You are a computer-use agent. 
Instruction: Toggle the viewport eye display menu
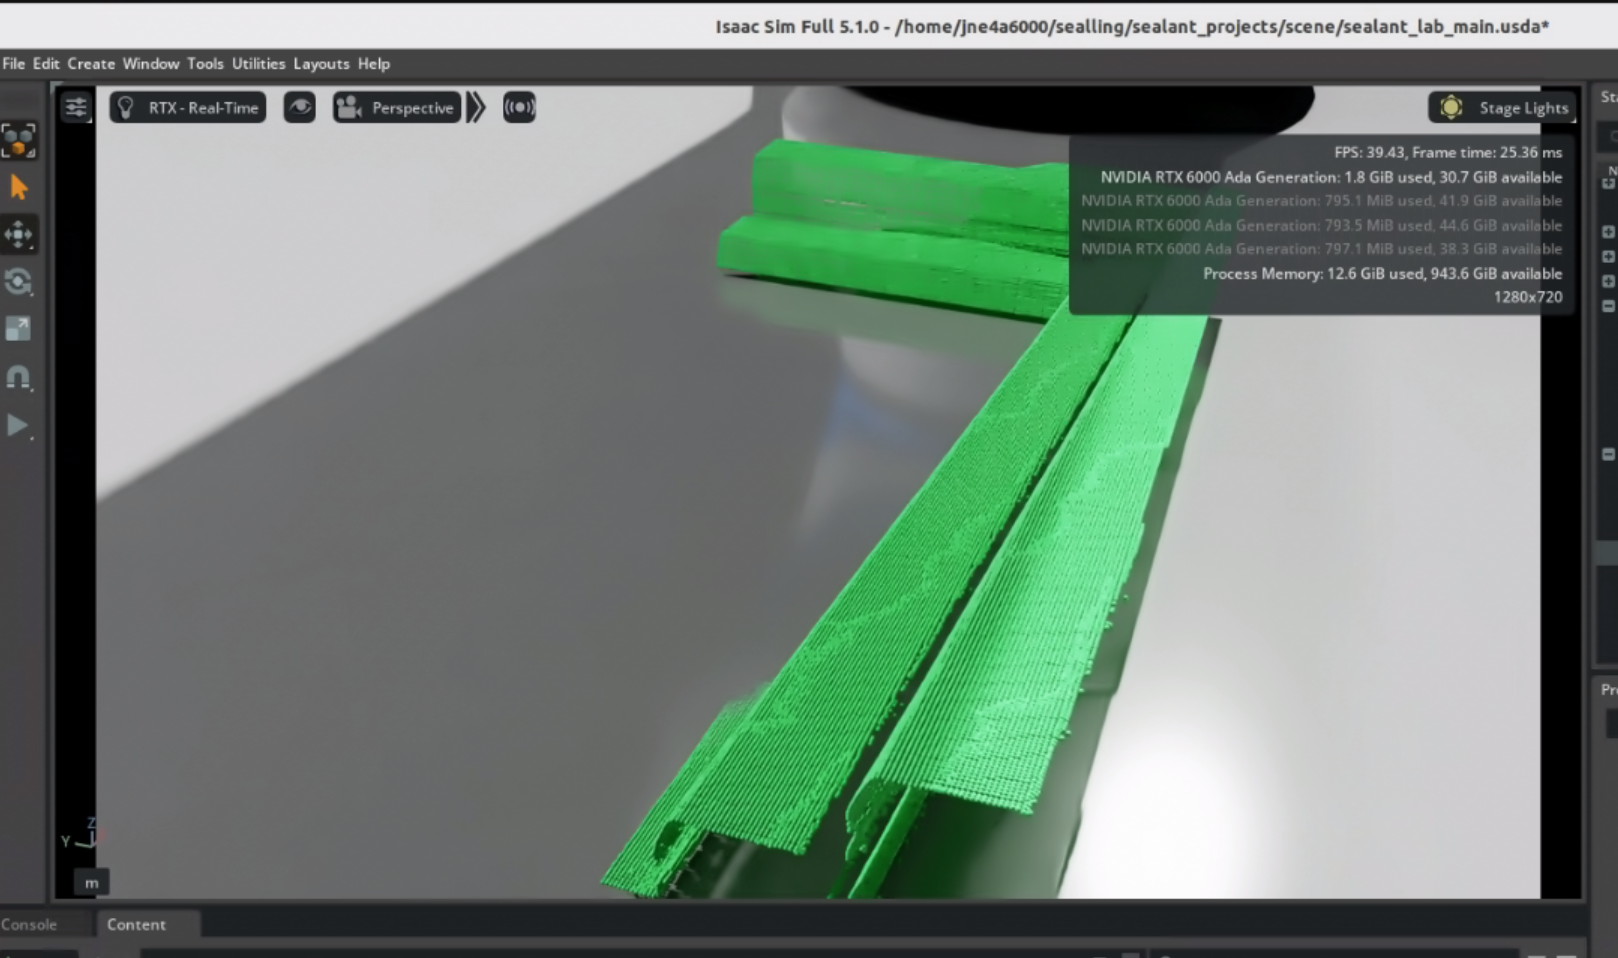[x=299, y=107]
